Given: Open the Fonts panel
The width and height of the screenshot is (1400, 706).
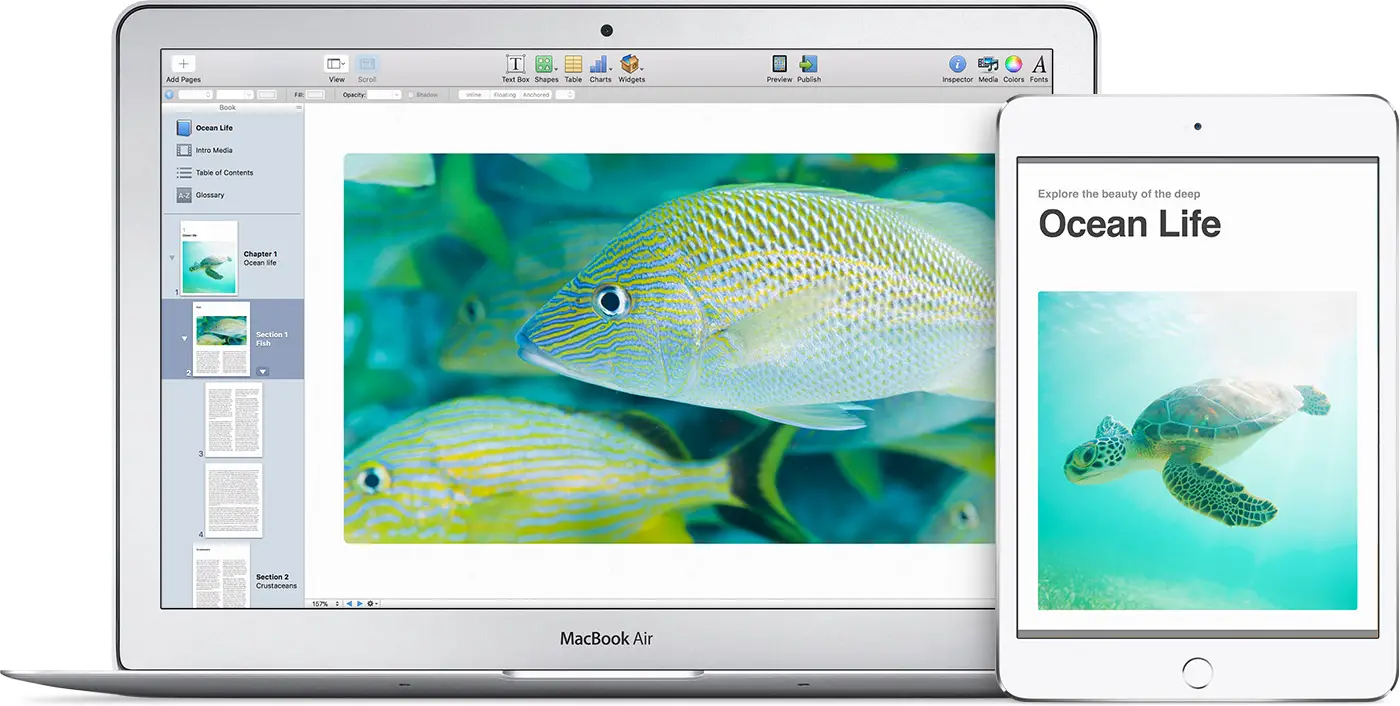Looking at the screenshot, I should tap(1039, 64).
